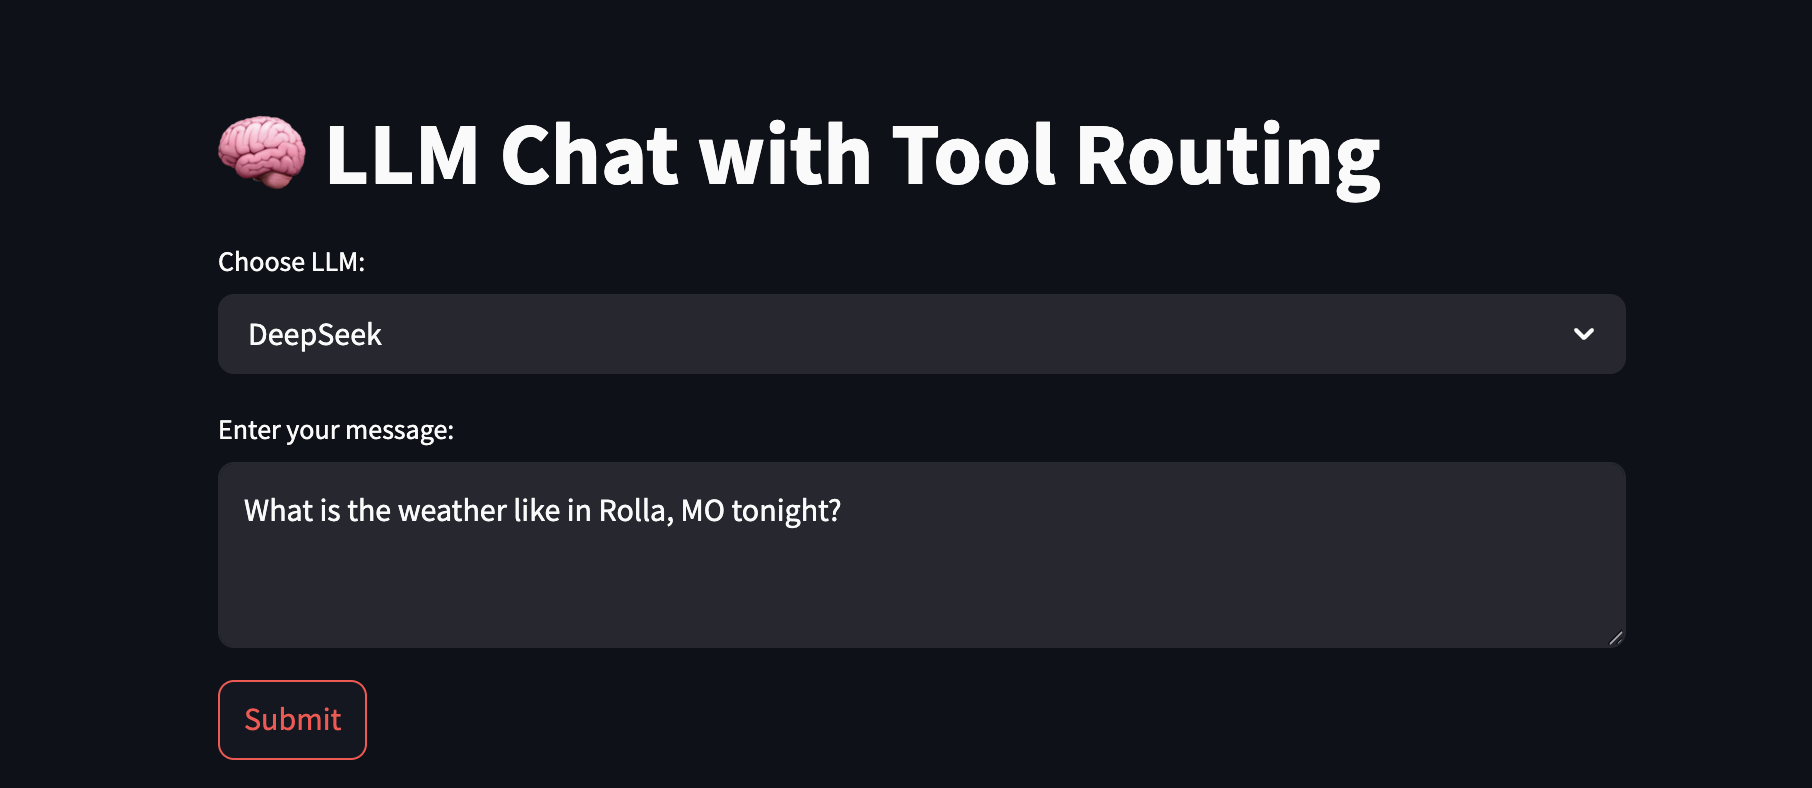Focus the message text area
Image resolution: width=1812 pixels, height=788 pixels.
click(x=921, y=555)
